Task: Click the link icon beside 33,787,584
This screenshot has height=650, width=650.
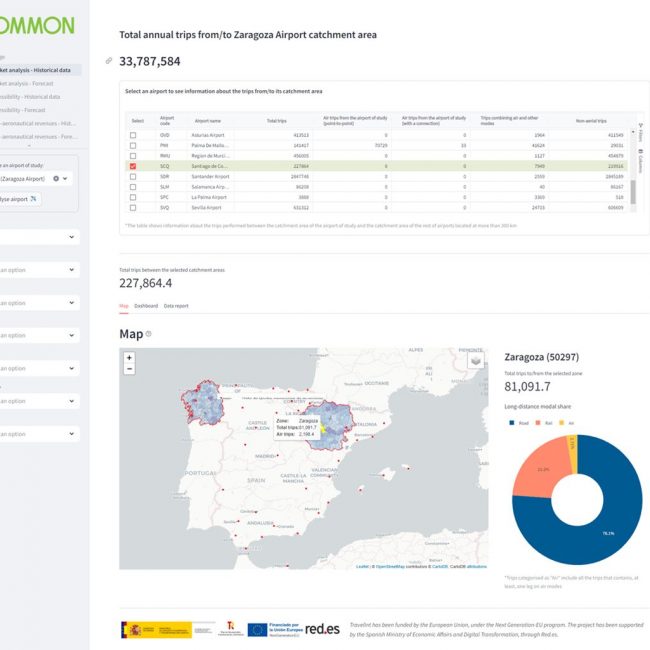Action: click(109, 61)
